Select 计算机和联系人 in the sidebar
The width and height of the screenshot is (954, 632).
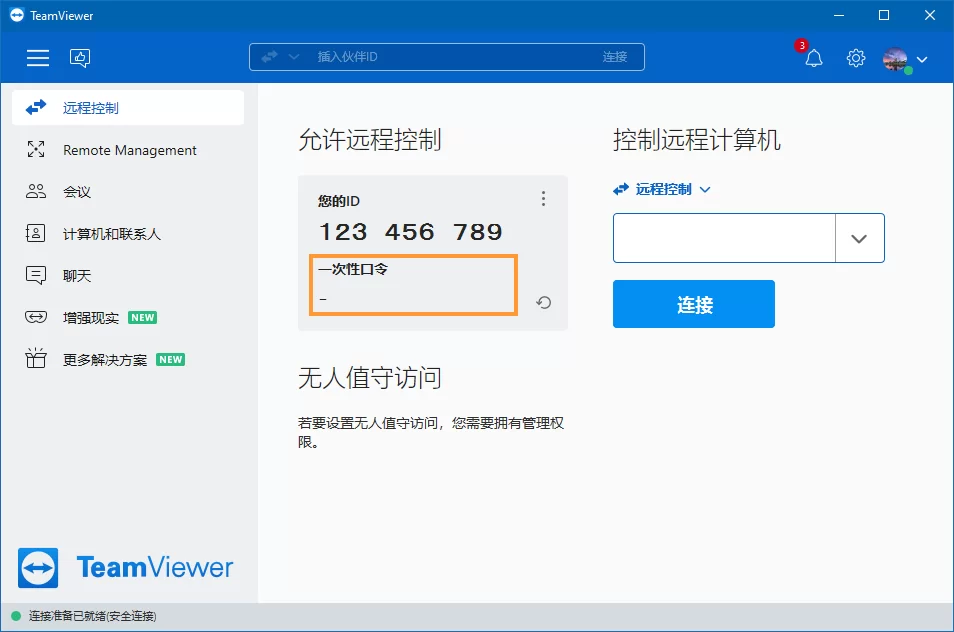pyautogui.click(x=35, y=234)
